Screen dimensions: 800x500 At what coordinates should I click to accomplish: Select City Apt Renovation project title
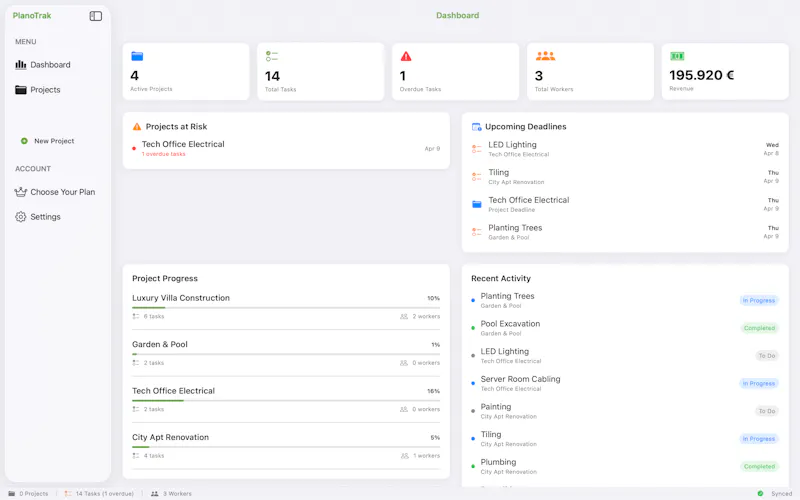pos(170,437)
